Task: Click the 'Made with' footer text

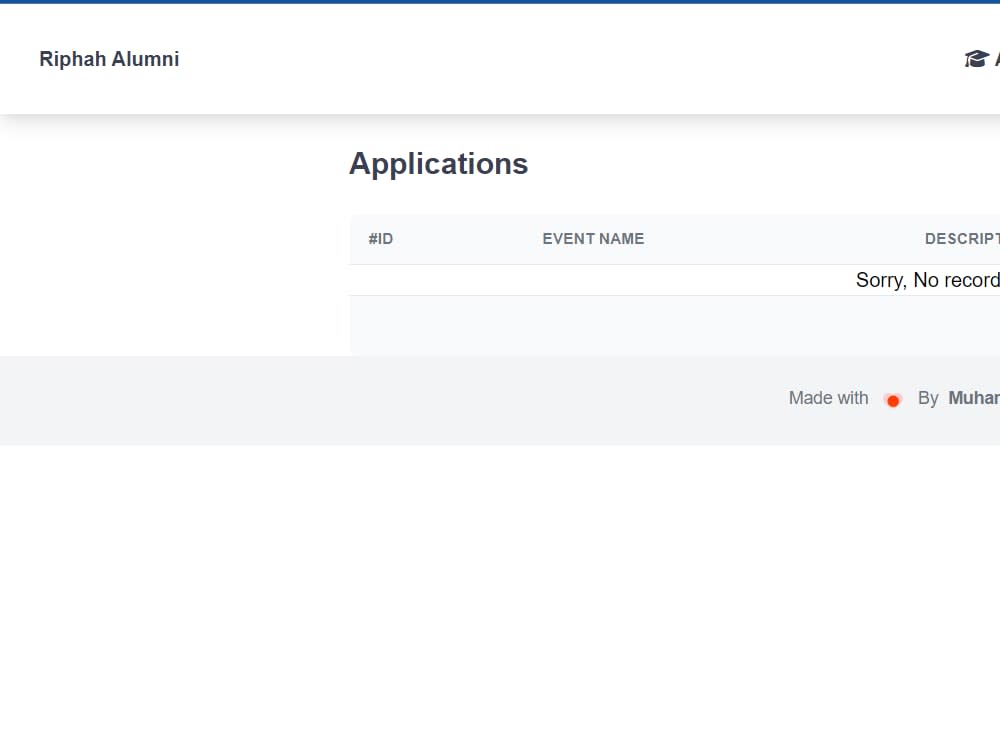Action: (828, 398)
